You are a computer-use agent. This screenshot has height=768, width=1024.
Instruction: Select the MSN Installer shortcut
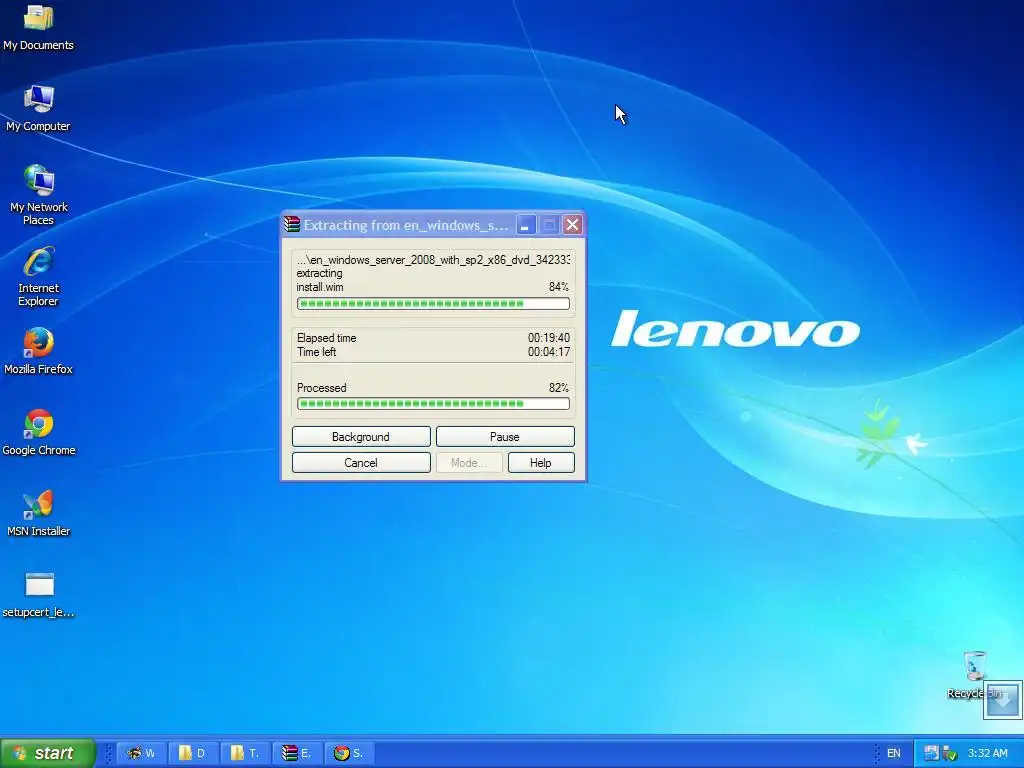[x=39, y=513]
